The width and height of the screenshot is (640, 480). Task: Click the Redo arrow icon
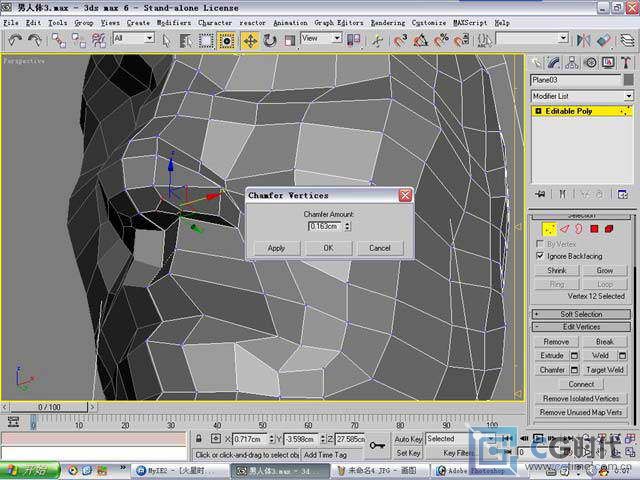tap(35, 40)
